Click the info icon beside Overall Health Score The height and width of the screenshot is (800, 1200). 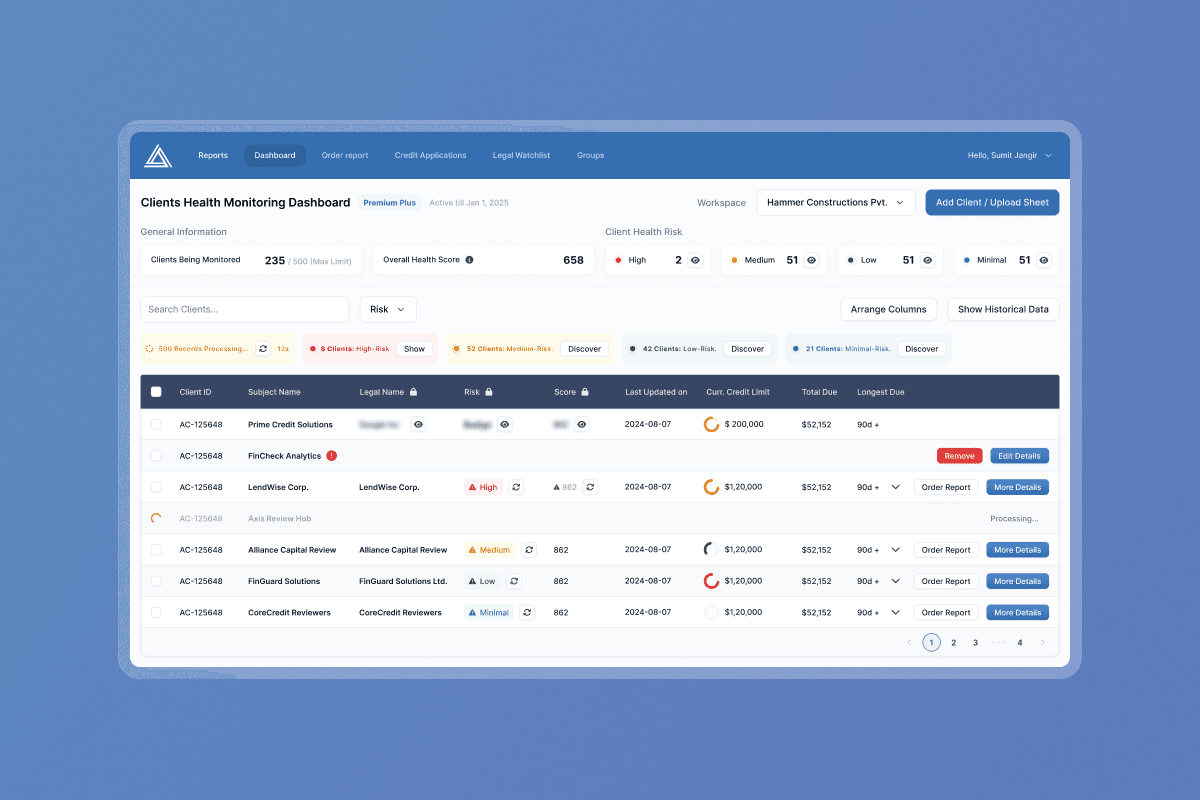[x=470, y=260]
